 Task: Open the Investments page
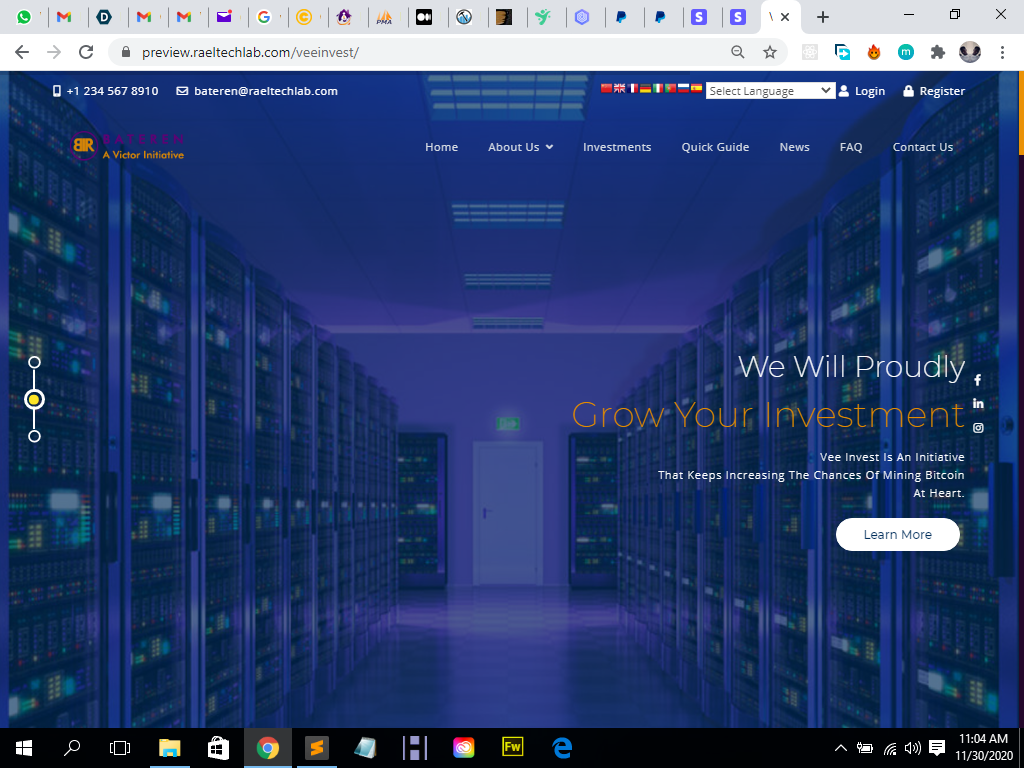tap(617, 147)
